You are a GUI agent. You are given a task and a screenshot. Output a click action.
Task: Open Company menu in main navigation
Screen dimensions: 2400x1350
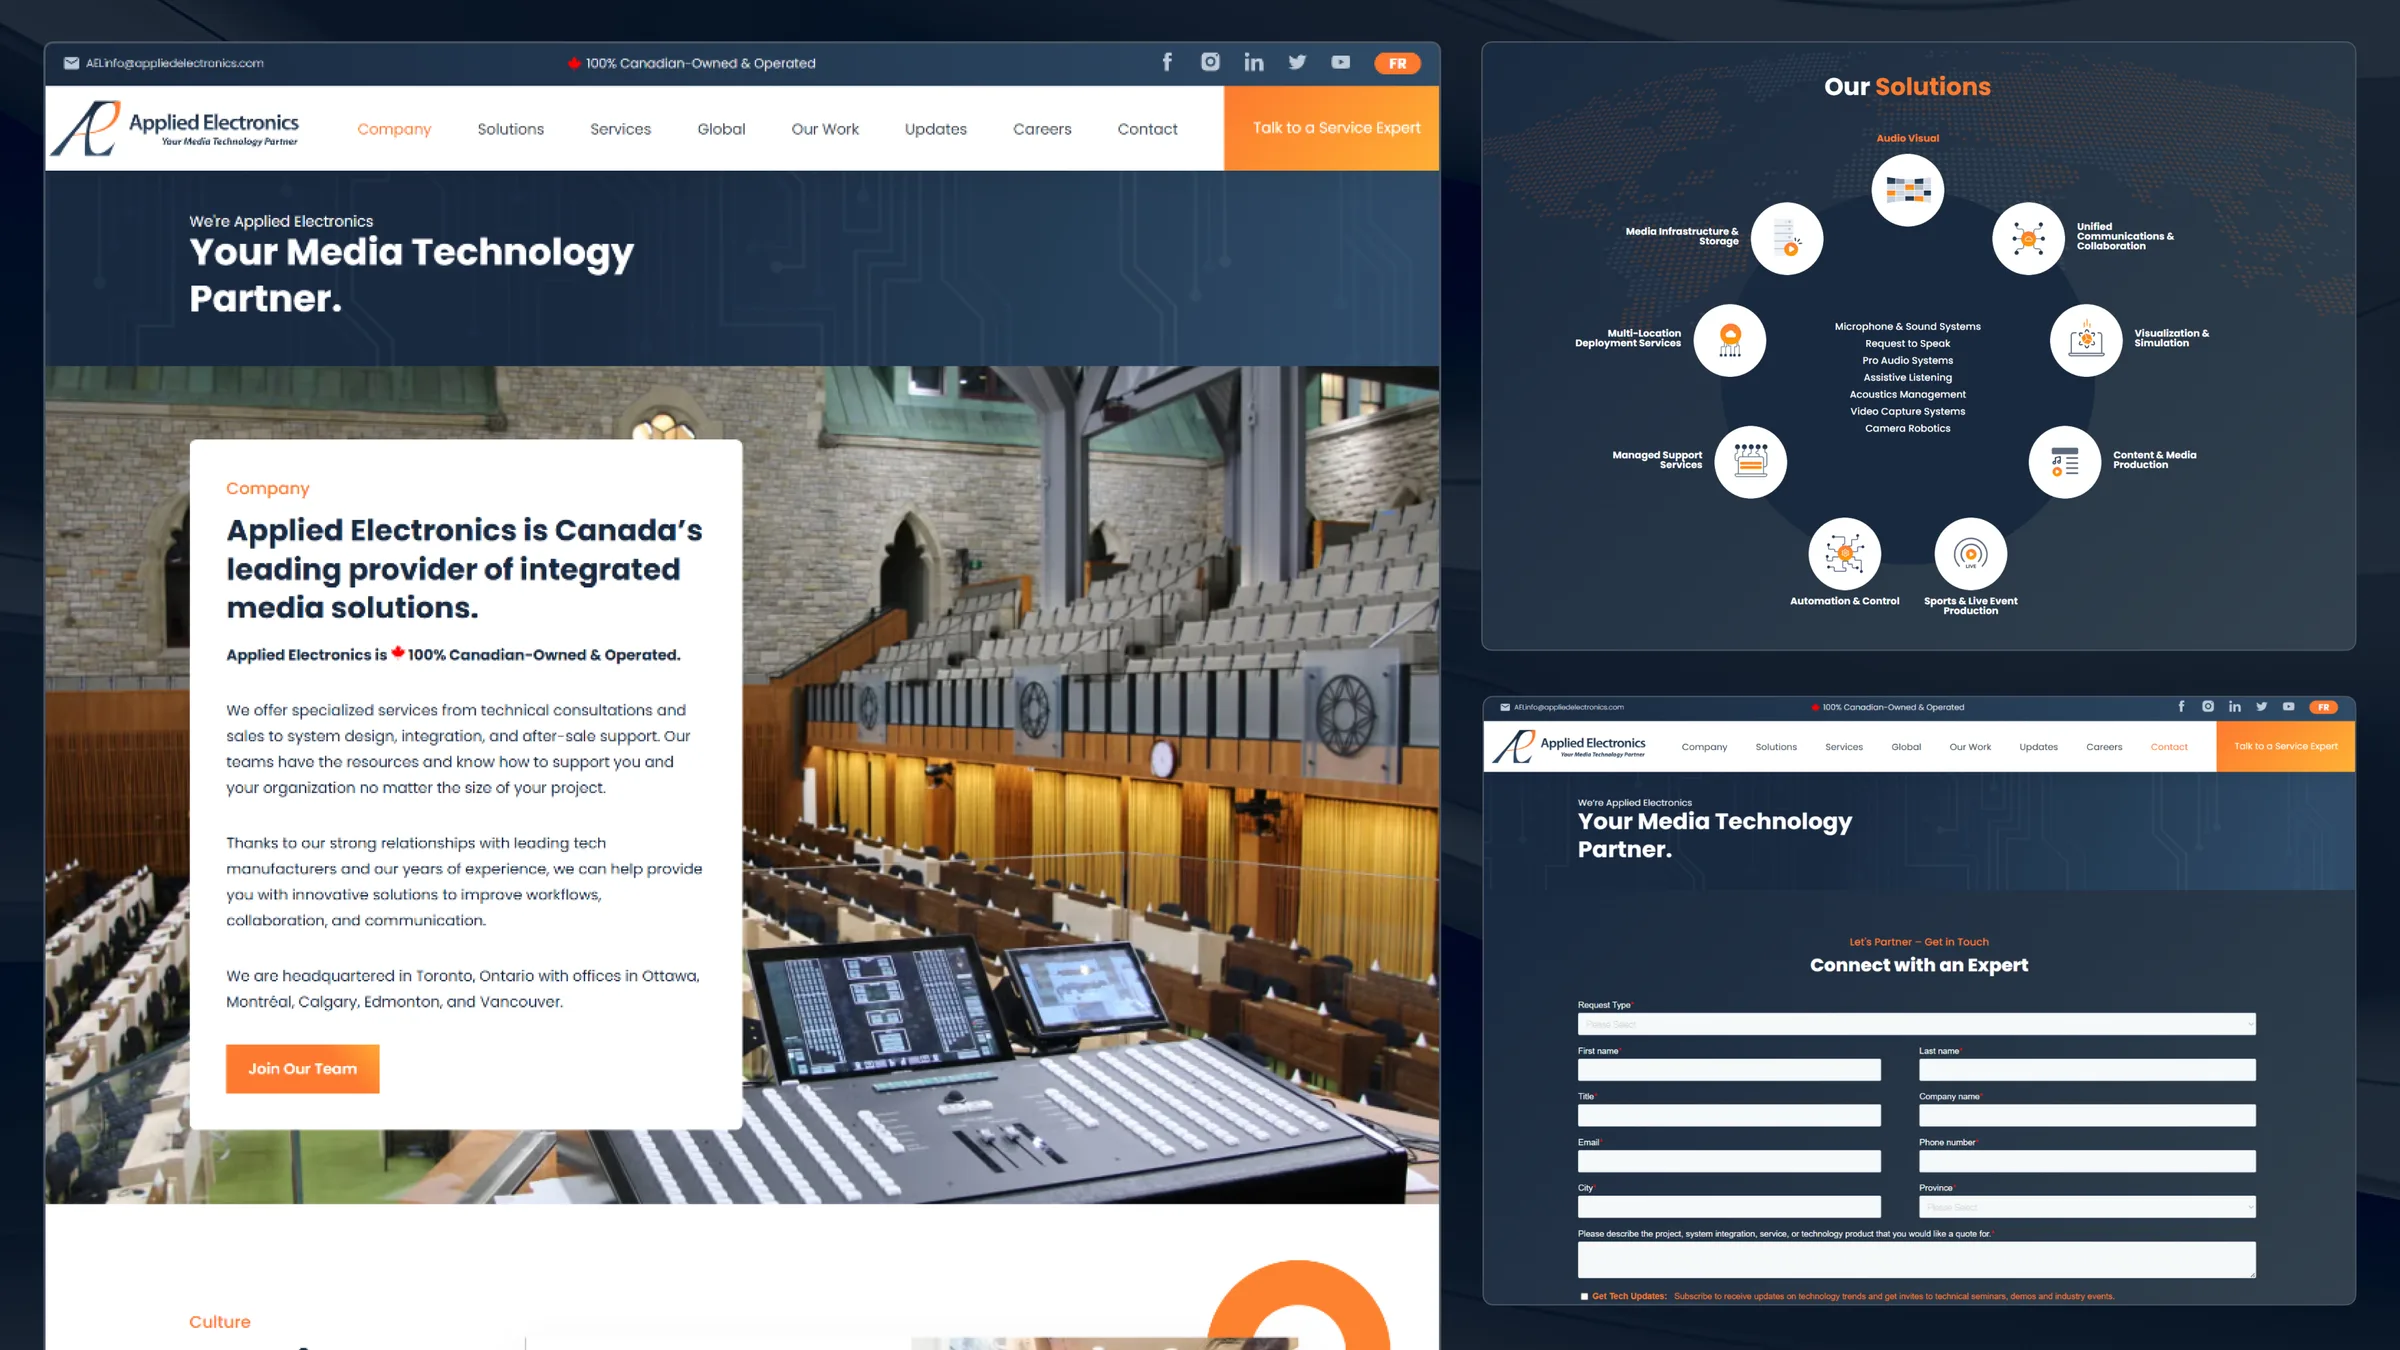tap(394, 129)
